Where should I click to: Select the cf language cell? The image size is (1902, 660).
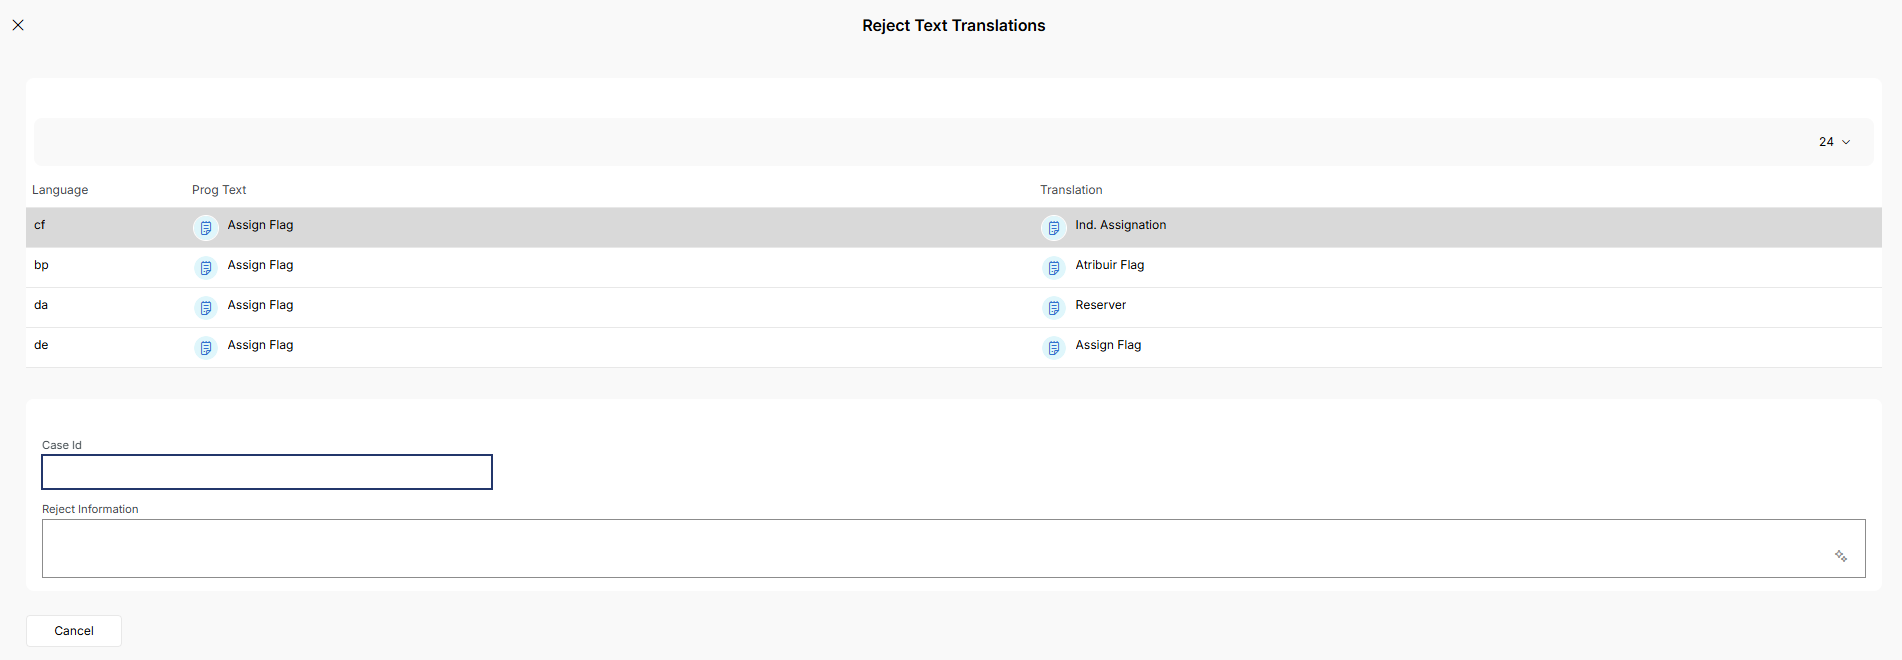[40, 225]
